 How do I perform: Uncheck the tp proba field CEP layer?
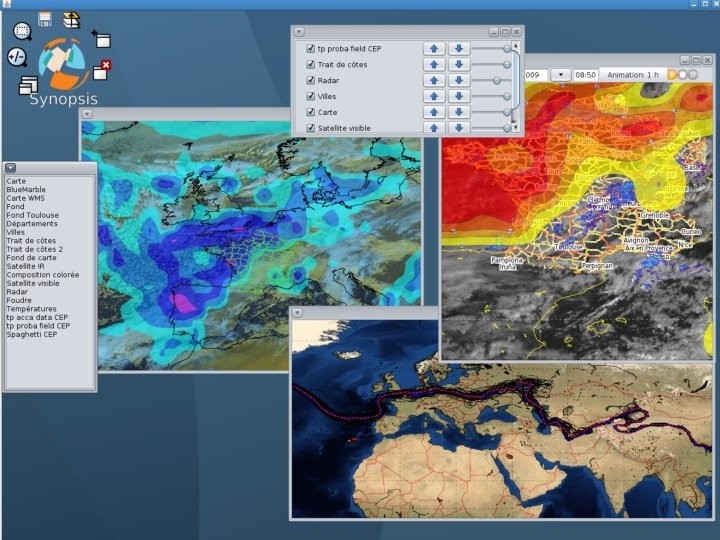[x=310, y=48]
